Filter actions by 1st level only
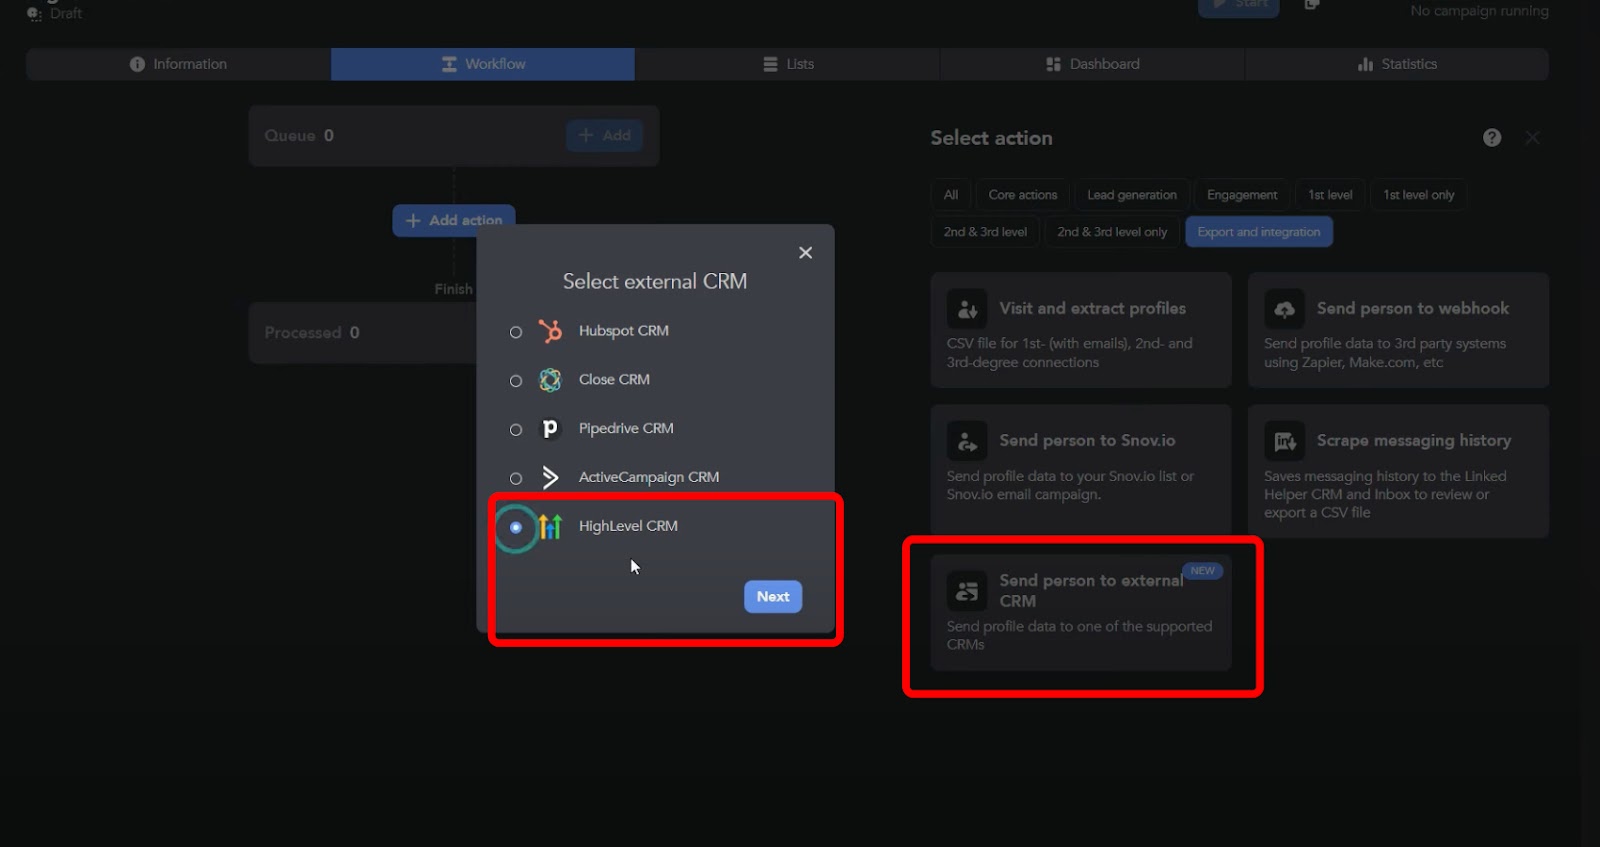 tap(1419, 195)
